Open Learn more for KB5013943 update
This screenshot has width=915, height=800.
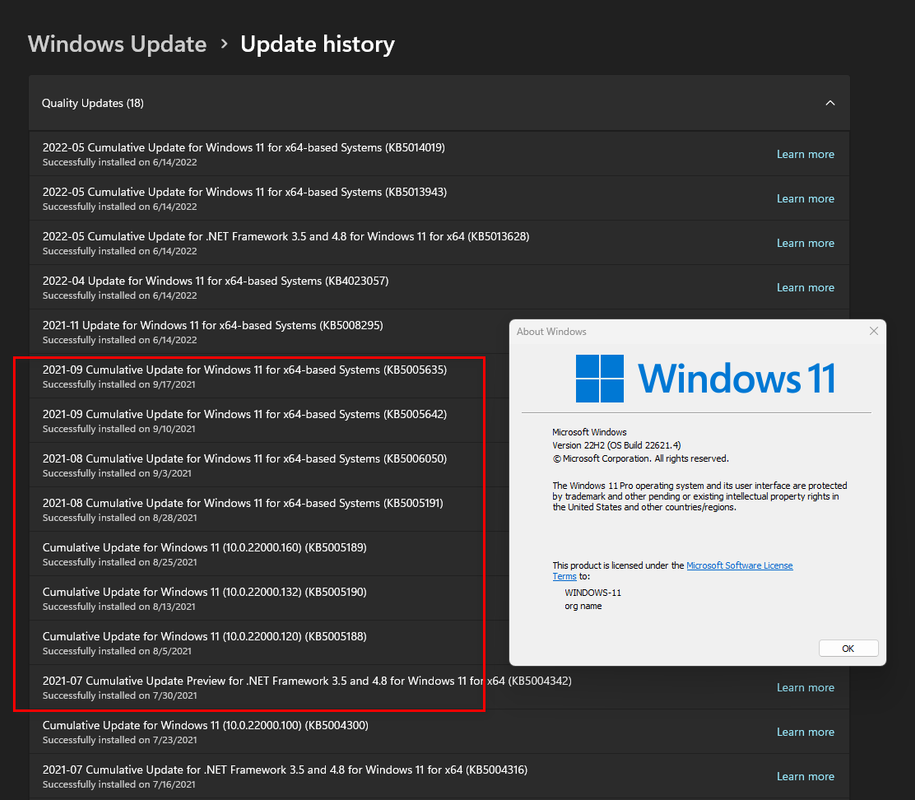tap(805, 198)
